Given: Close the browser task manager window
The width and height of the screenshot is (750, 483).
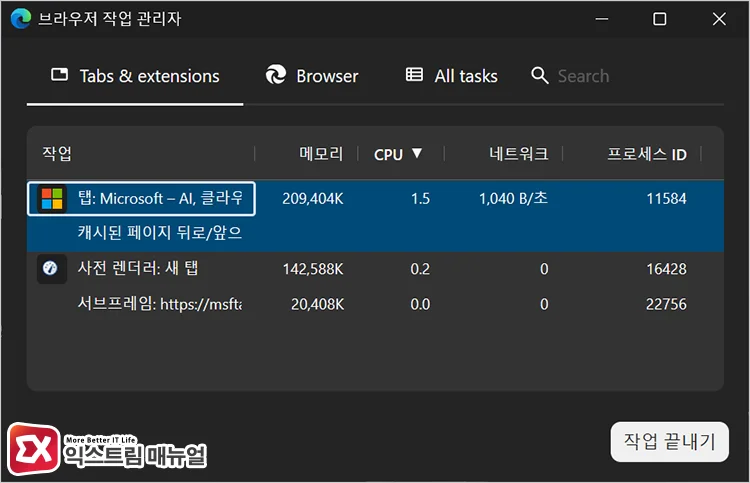Looking at the screenshot, I should click(x=719, y=19).
